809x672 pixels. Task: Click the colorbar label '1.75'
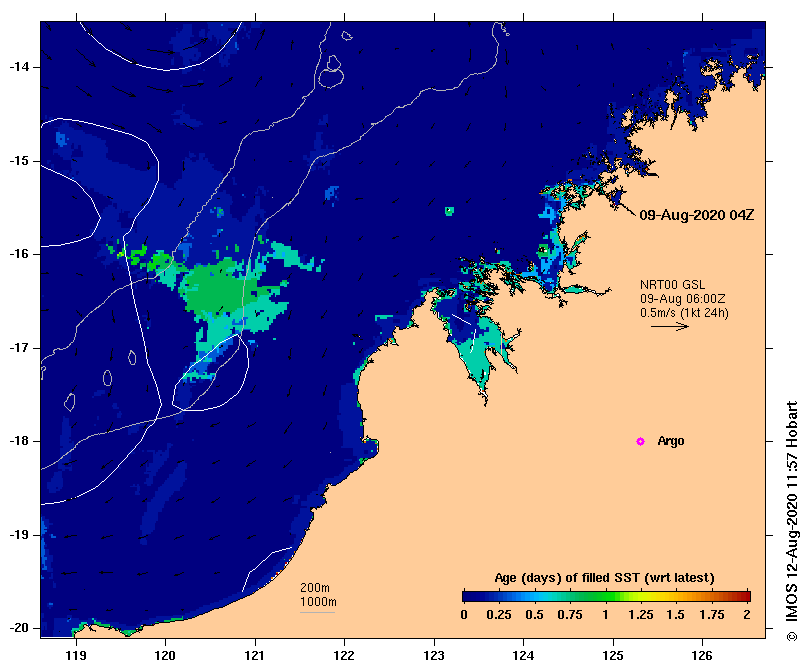click(x=711, y=615)
